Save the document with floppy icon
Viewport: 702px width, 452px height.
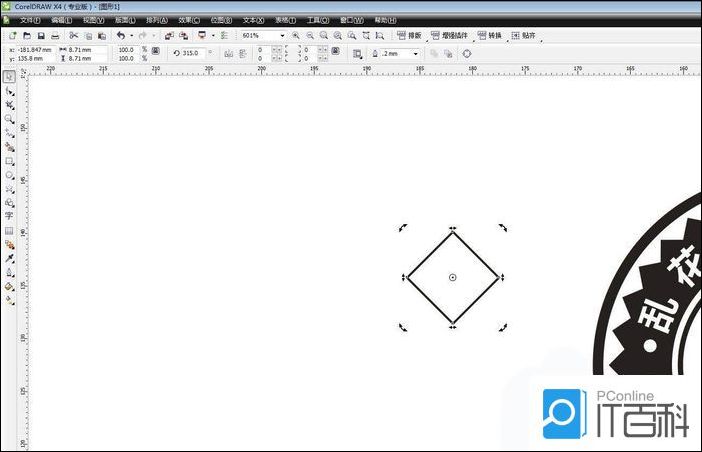[41, 35]
